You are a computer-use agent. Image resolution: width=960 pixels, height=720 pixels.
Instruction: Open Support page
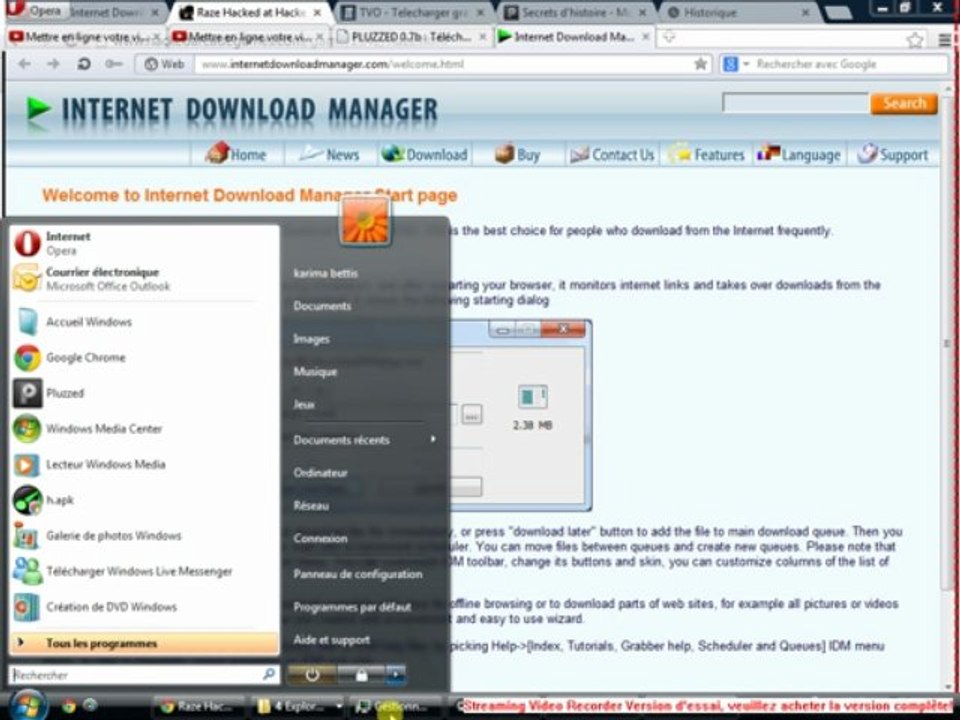893,154
